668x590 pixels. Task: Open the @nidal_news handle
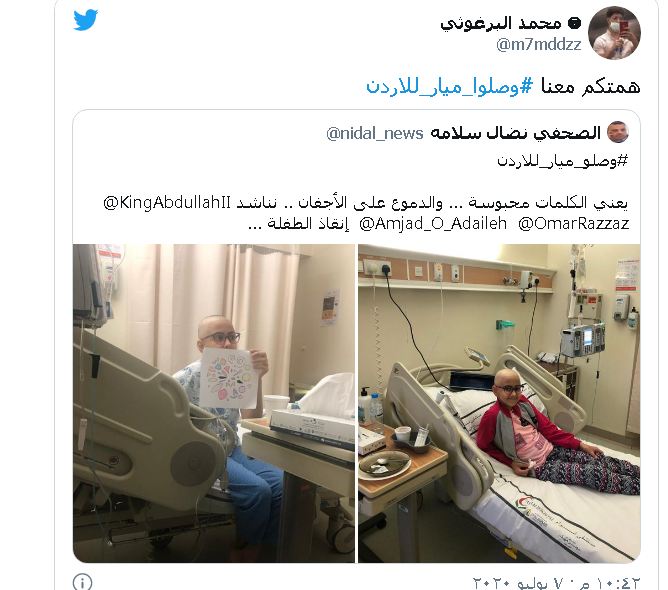click(x=374, y=133)
